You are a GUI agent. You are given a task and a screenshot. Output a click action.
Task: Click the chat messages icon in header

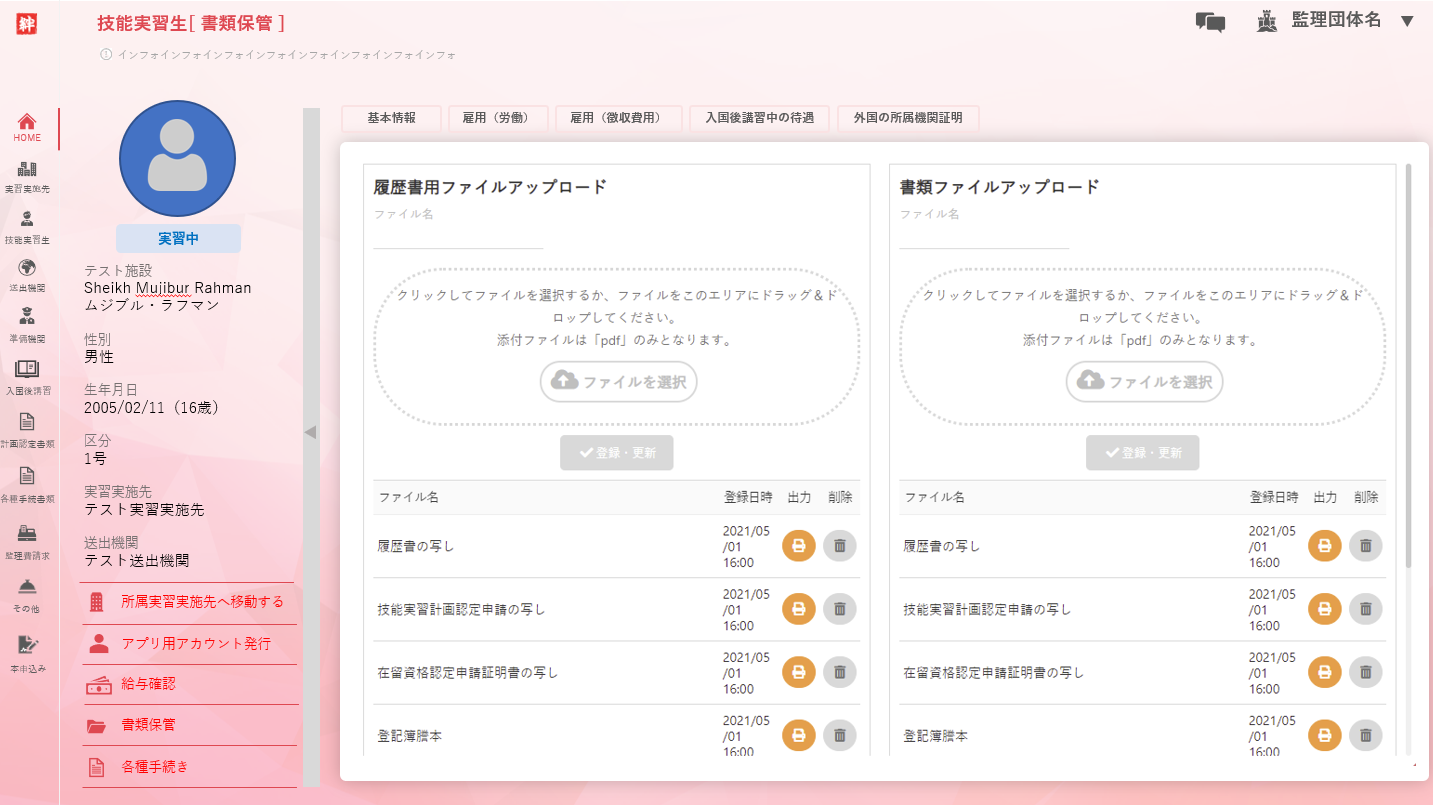(x=1210, y=22)
